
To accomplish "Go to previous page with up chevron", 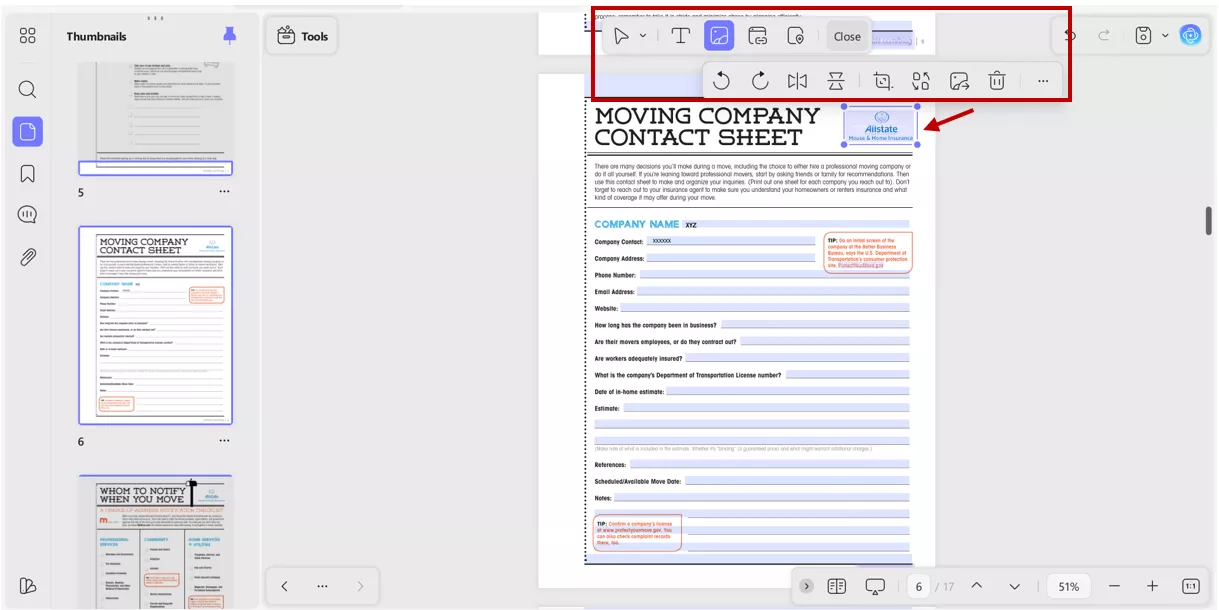I will 977,586.
